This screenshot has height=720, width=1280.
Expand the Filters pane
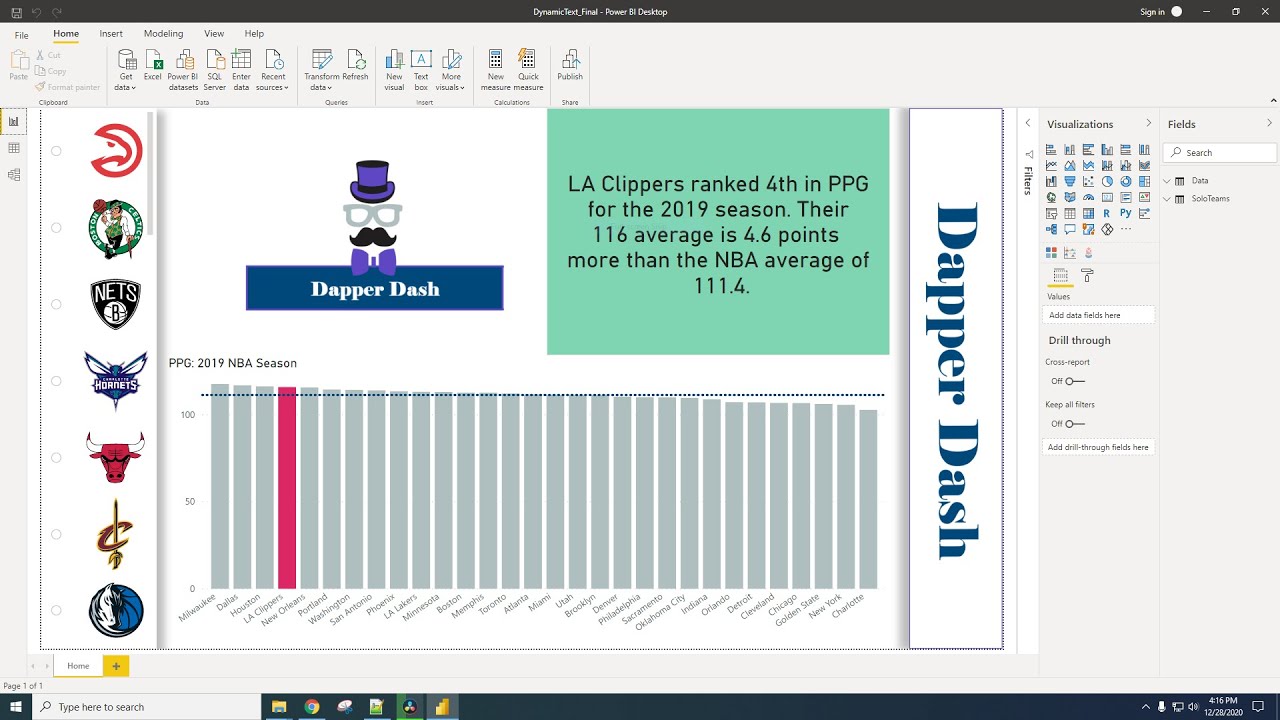tap(1027, 123)
